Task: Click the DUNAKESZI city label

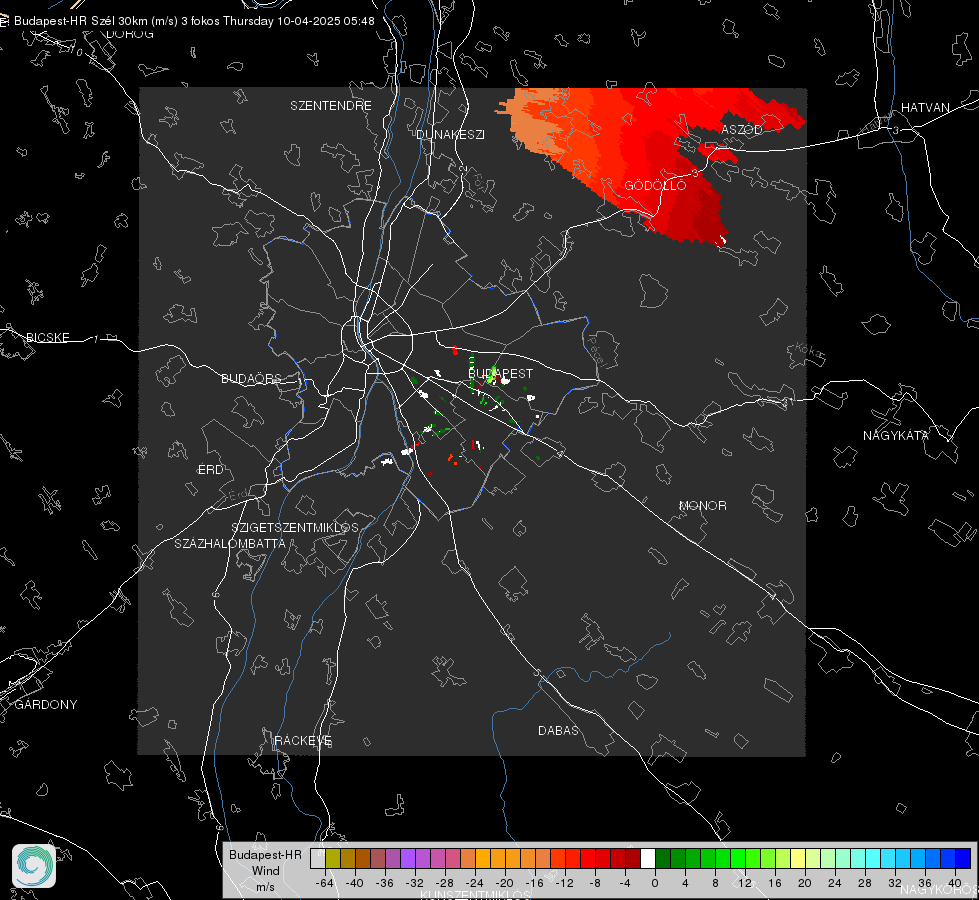Action: [x=450, y=134]
